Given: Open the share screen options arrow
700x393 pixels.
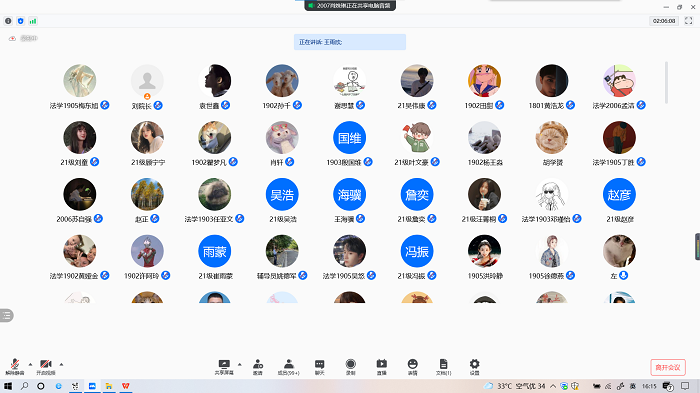Looking at the screenshot, I should (240, 364).
